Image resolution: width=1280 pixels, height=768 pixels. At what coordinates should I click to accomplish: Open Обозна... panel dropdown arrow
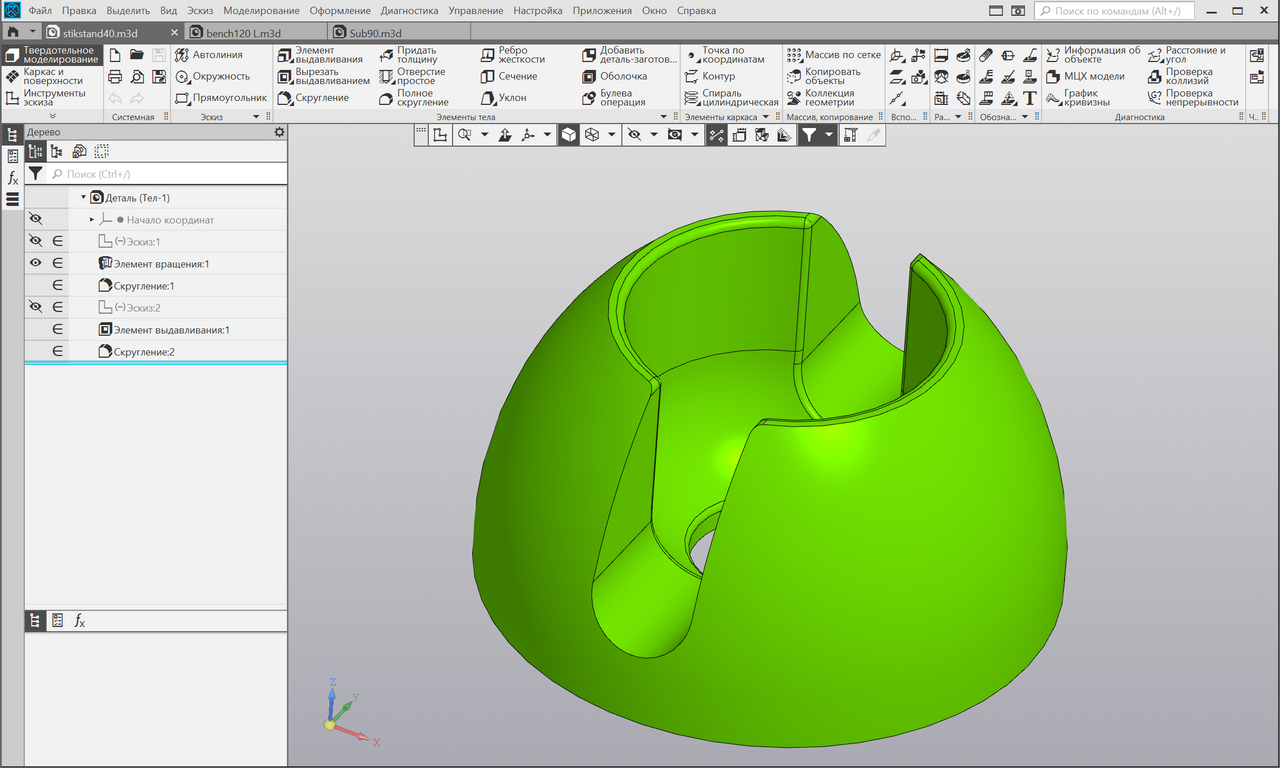coord(1025,117)
